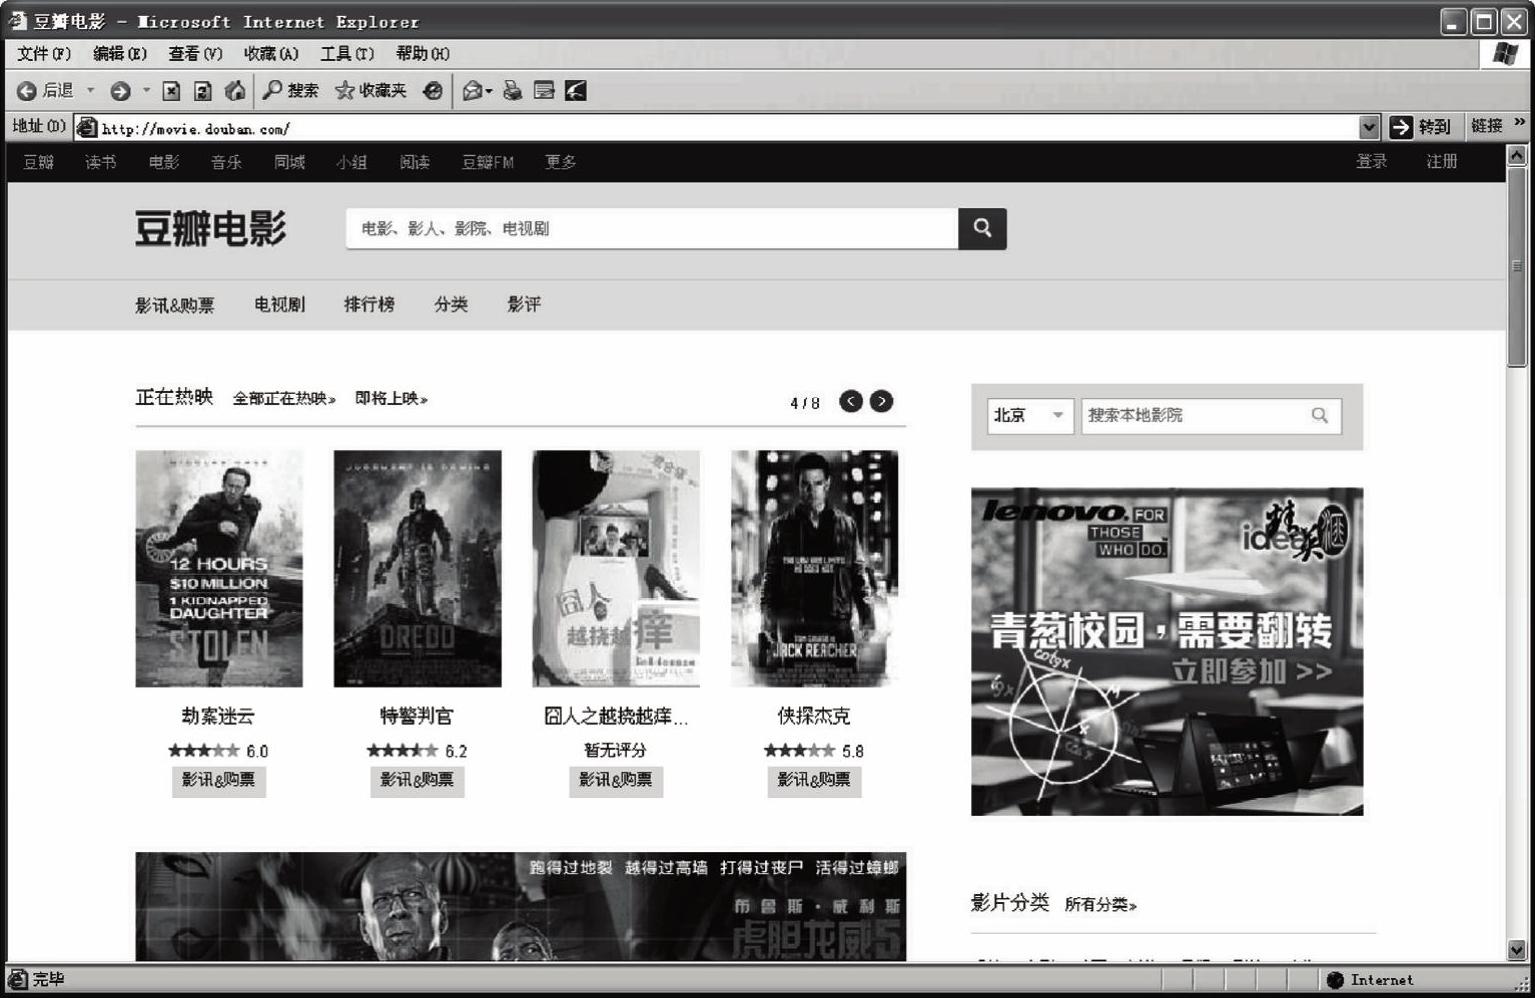Image resolution: width=1535 pixels, height=998 pixels.
Task: Open the 文件(F) menu
Action: 44,54
